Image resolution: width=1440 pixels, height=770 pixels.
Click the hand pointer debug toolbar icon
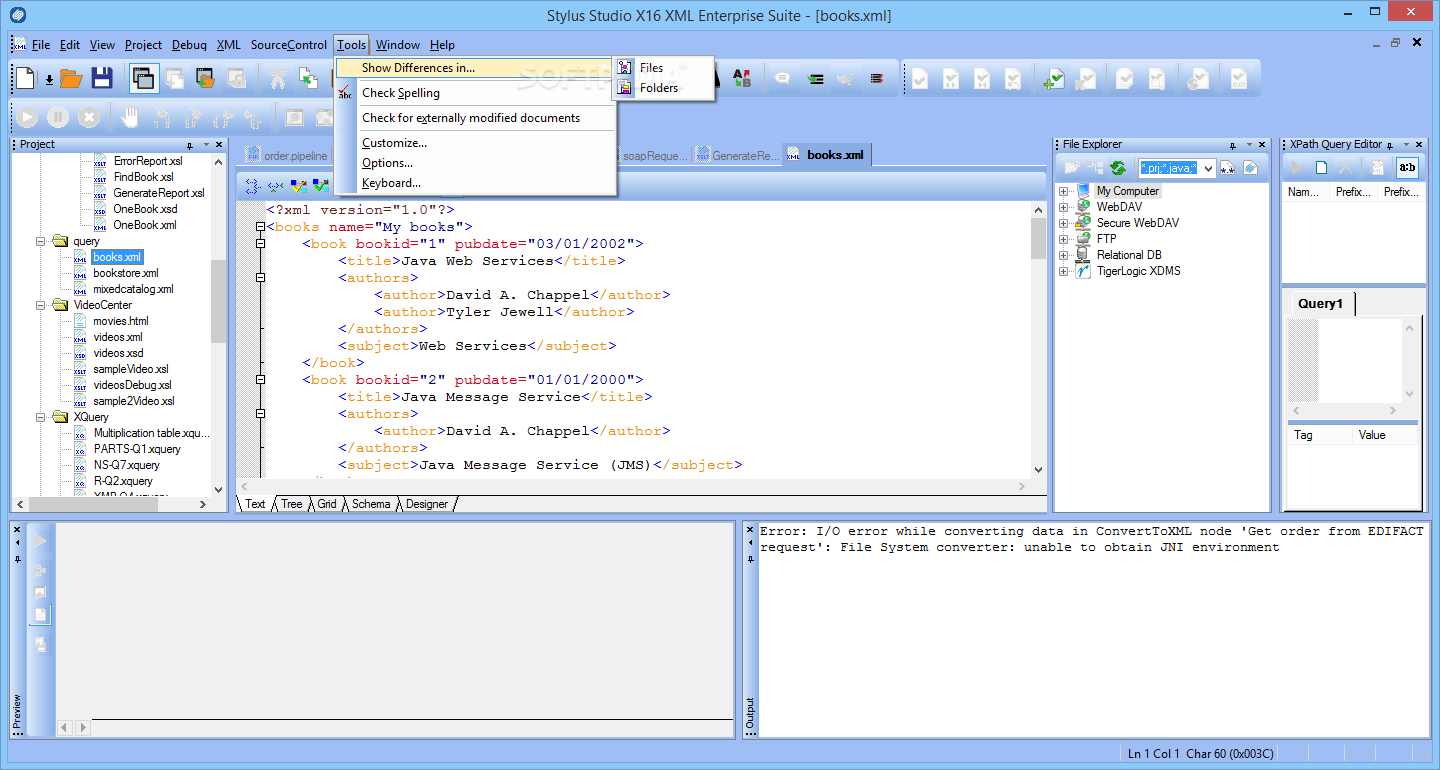(129, 117)
